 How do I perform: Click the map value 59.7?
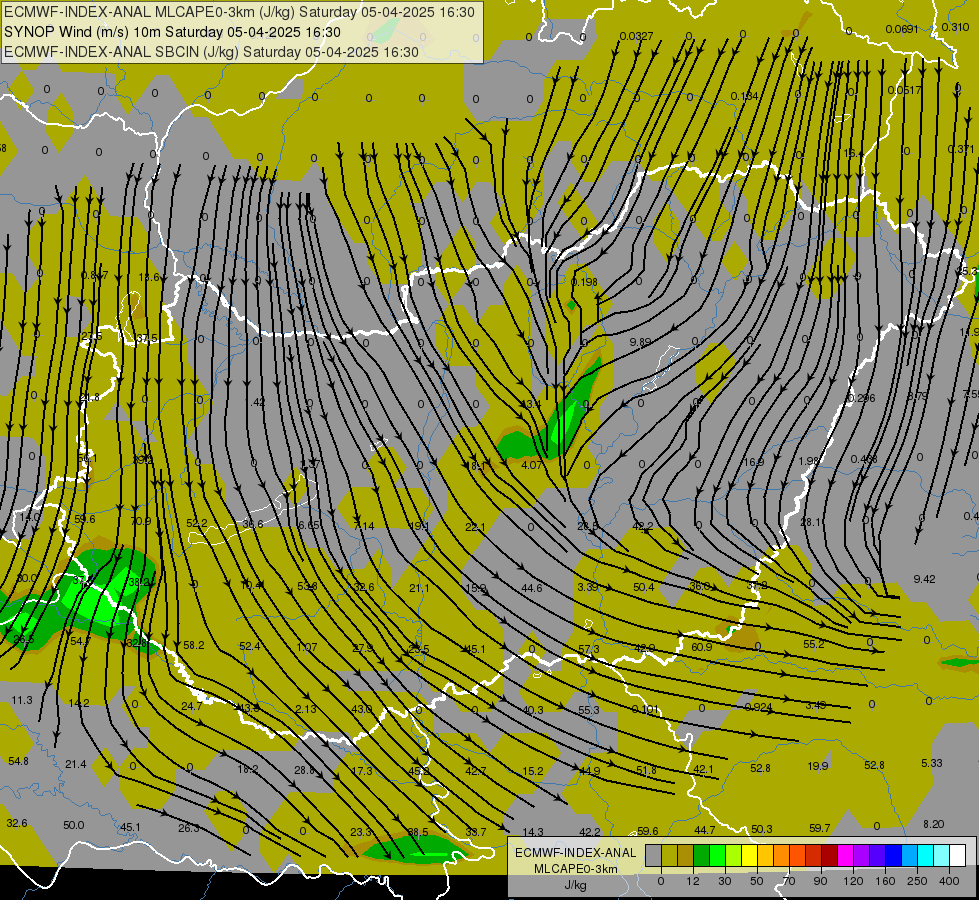tap(820, 828)
